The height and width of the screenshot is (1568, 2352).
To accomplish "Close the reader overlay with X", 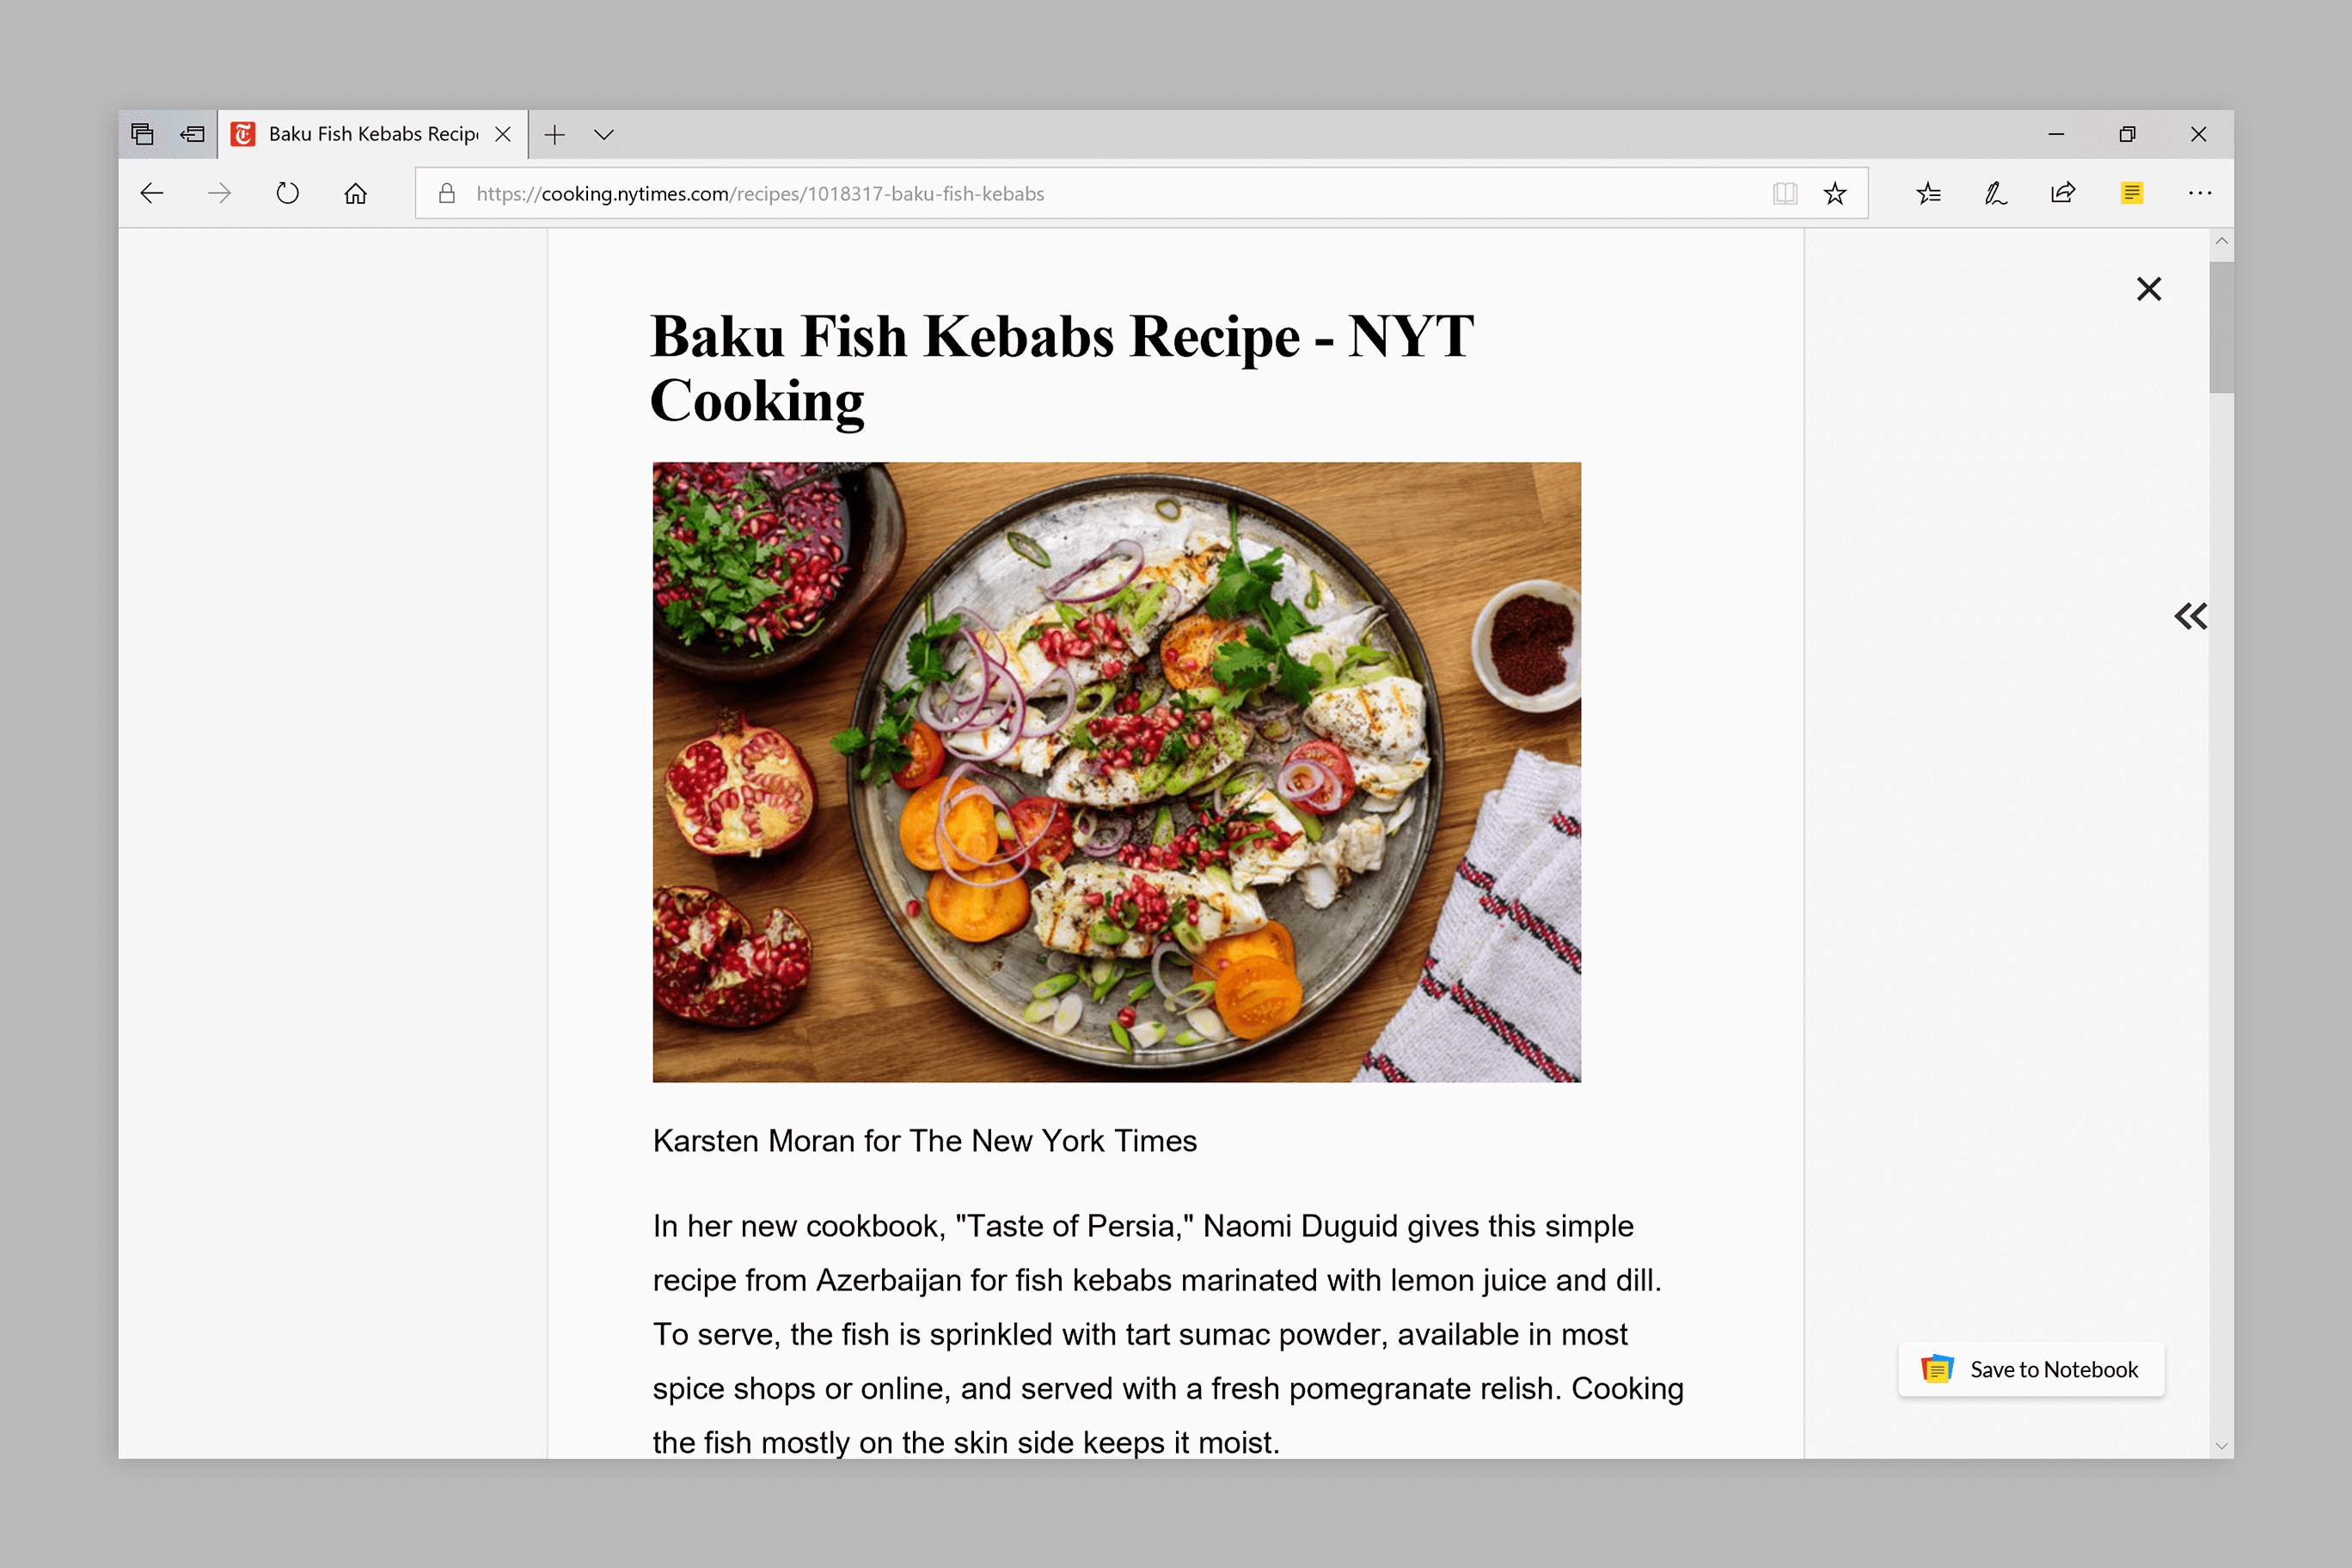I will (2149, 289).
